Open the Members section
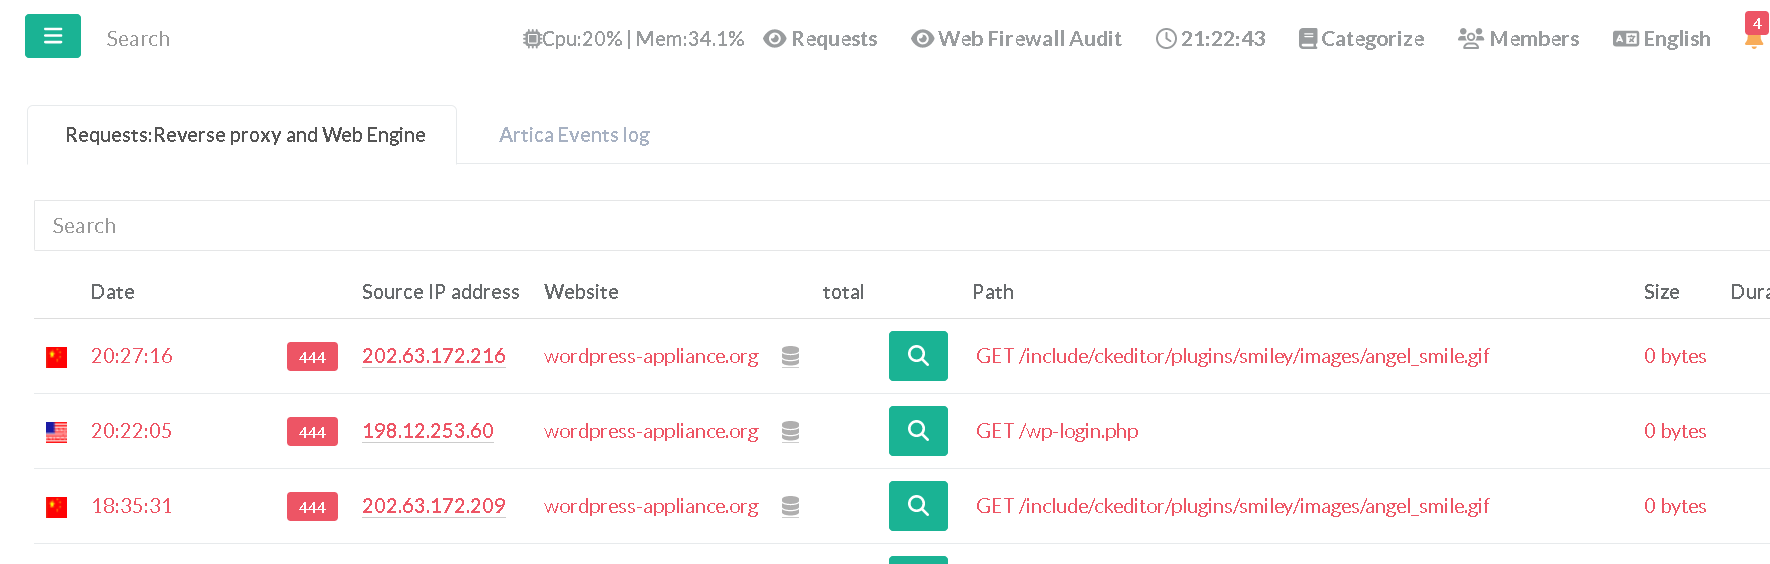 pyautogui.click(x=1518, y=39)
